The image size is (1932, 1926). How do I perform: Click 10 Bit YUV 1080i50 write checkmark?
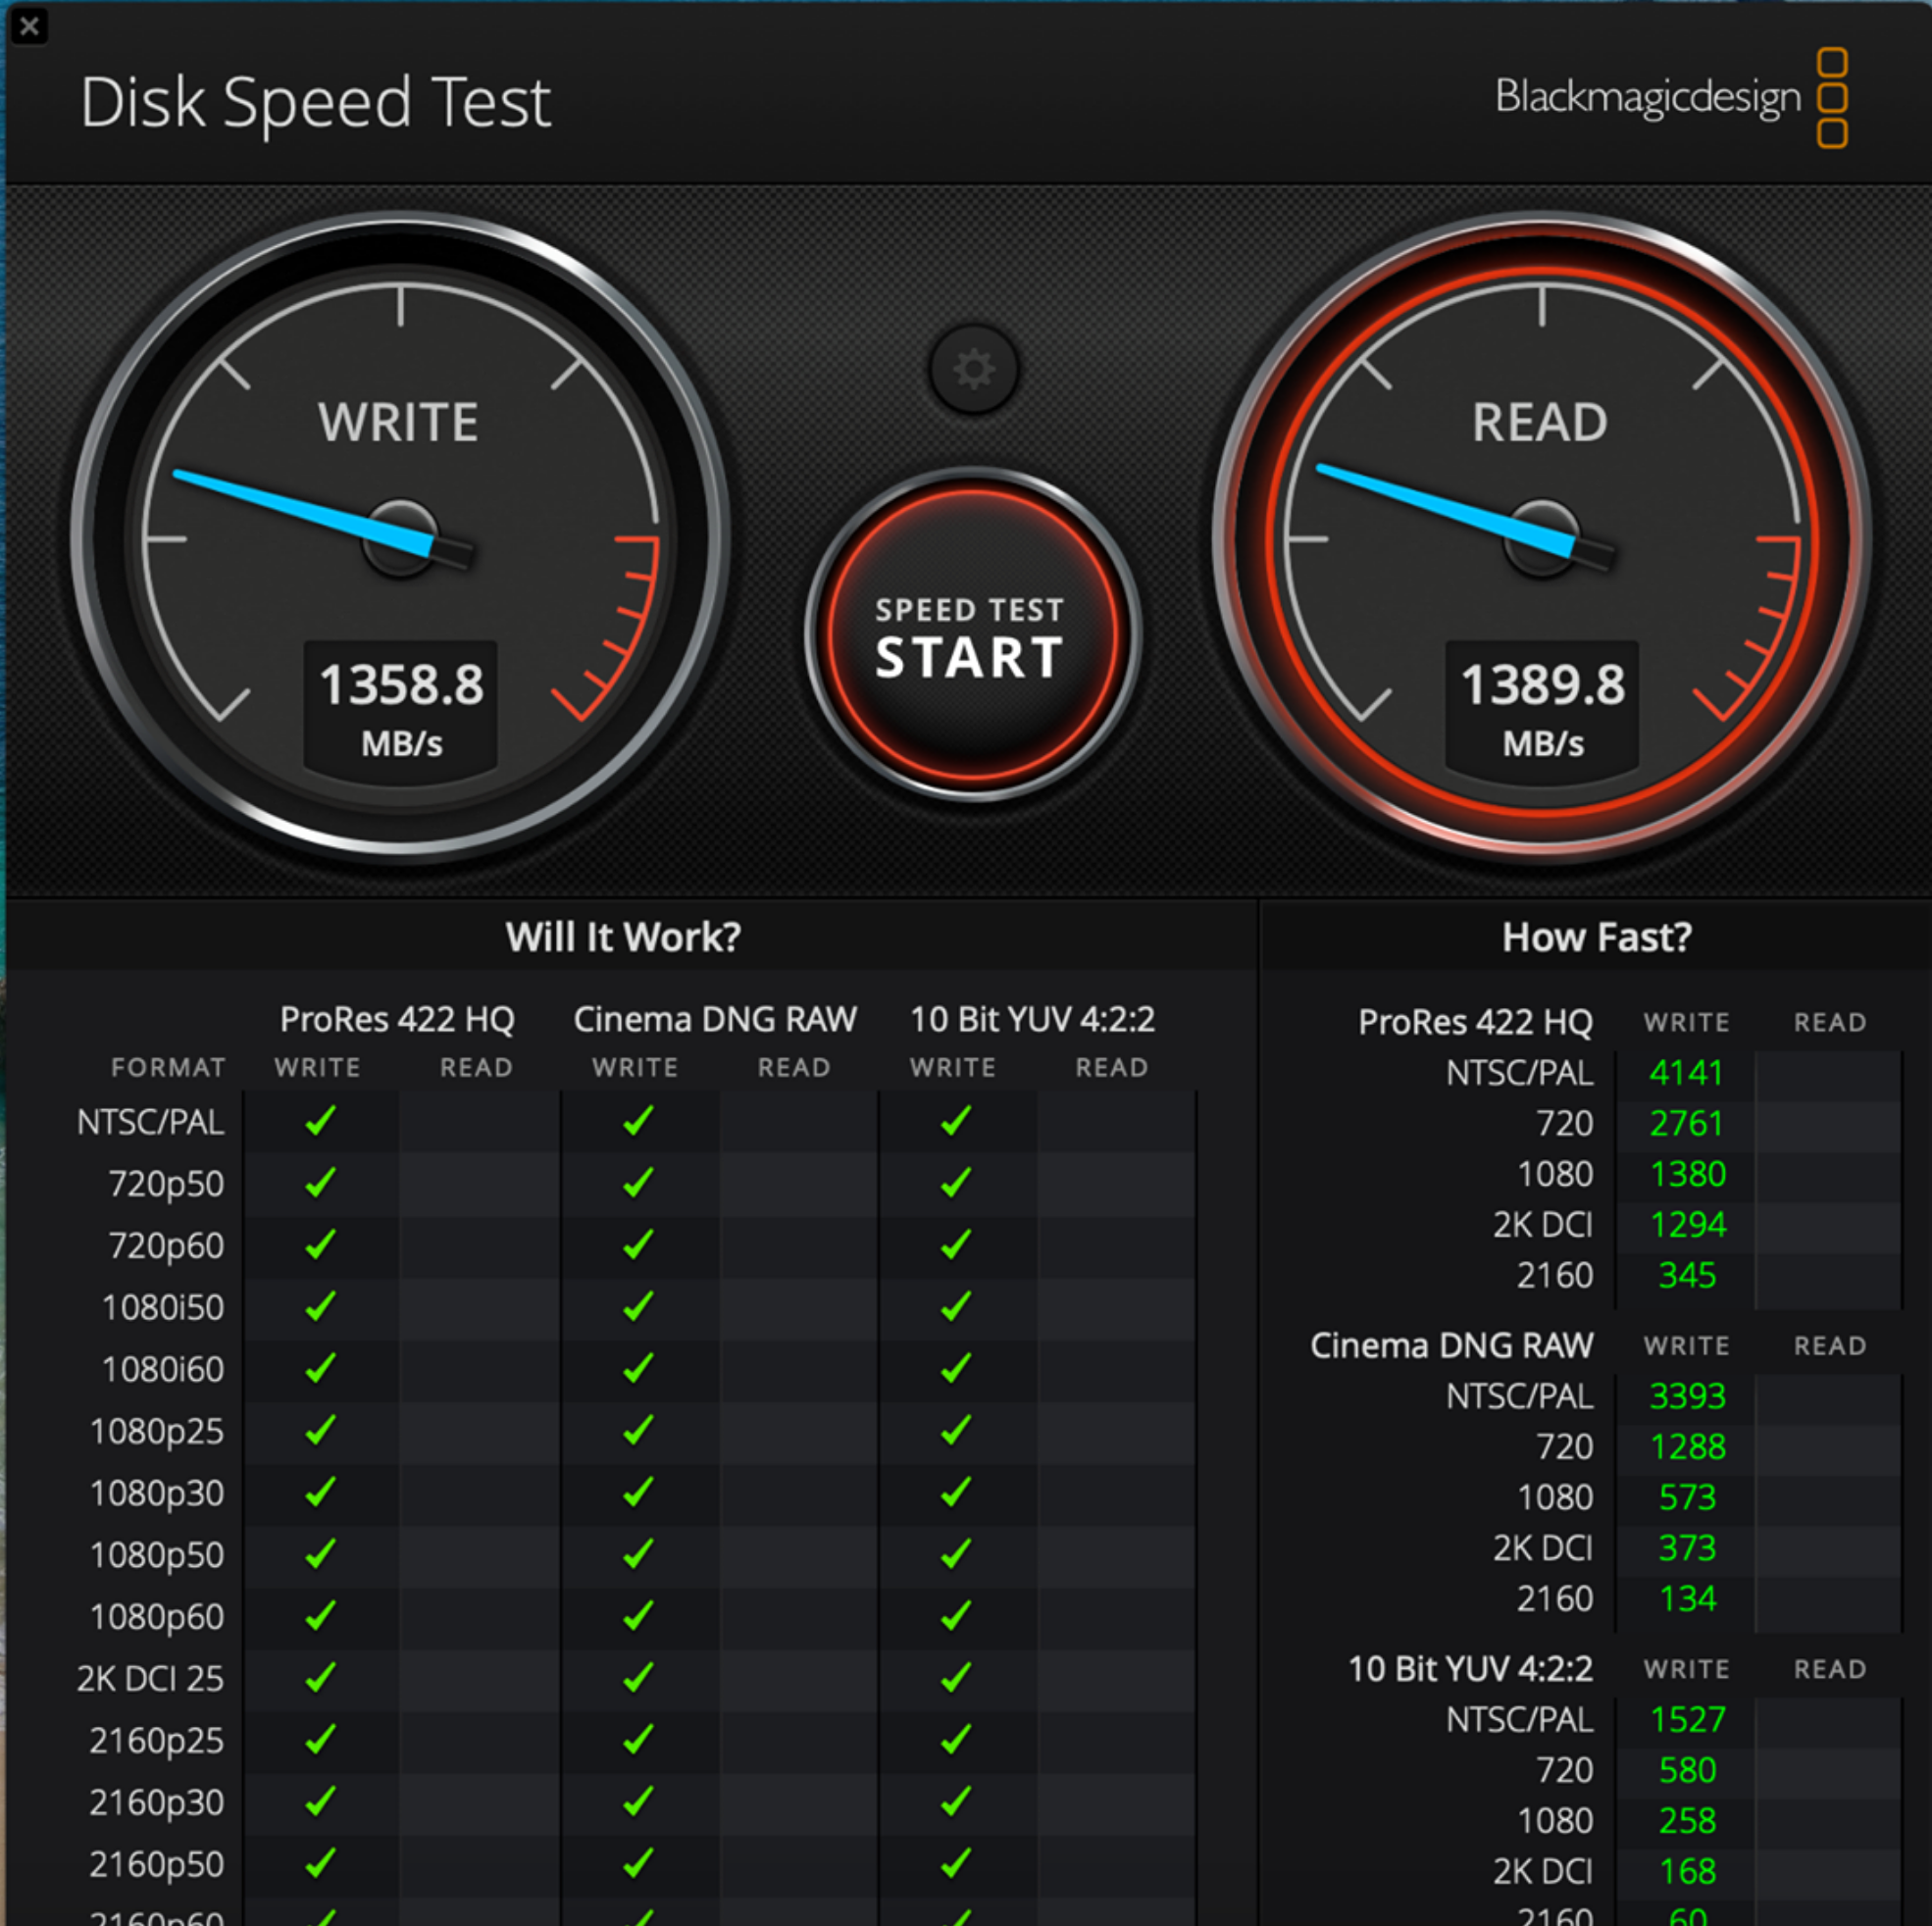point(955,1307)
